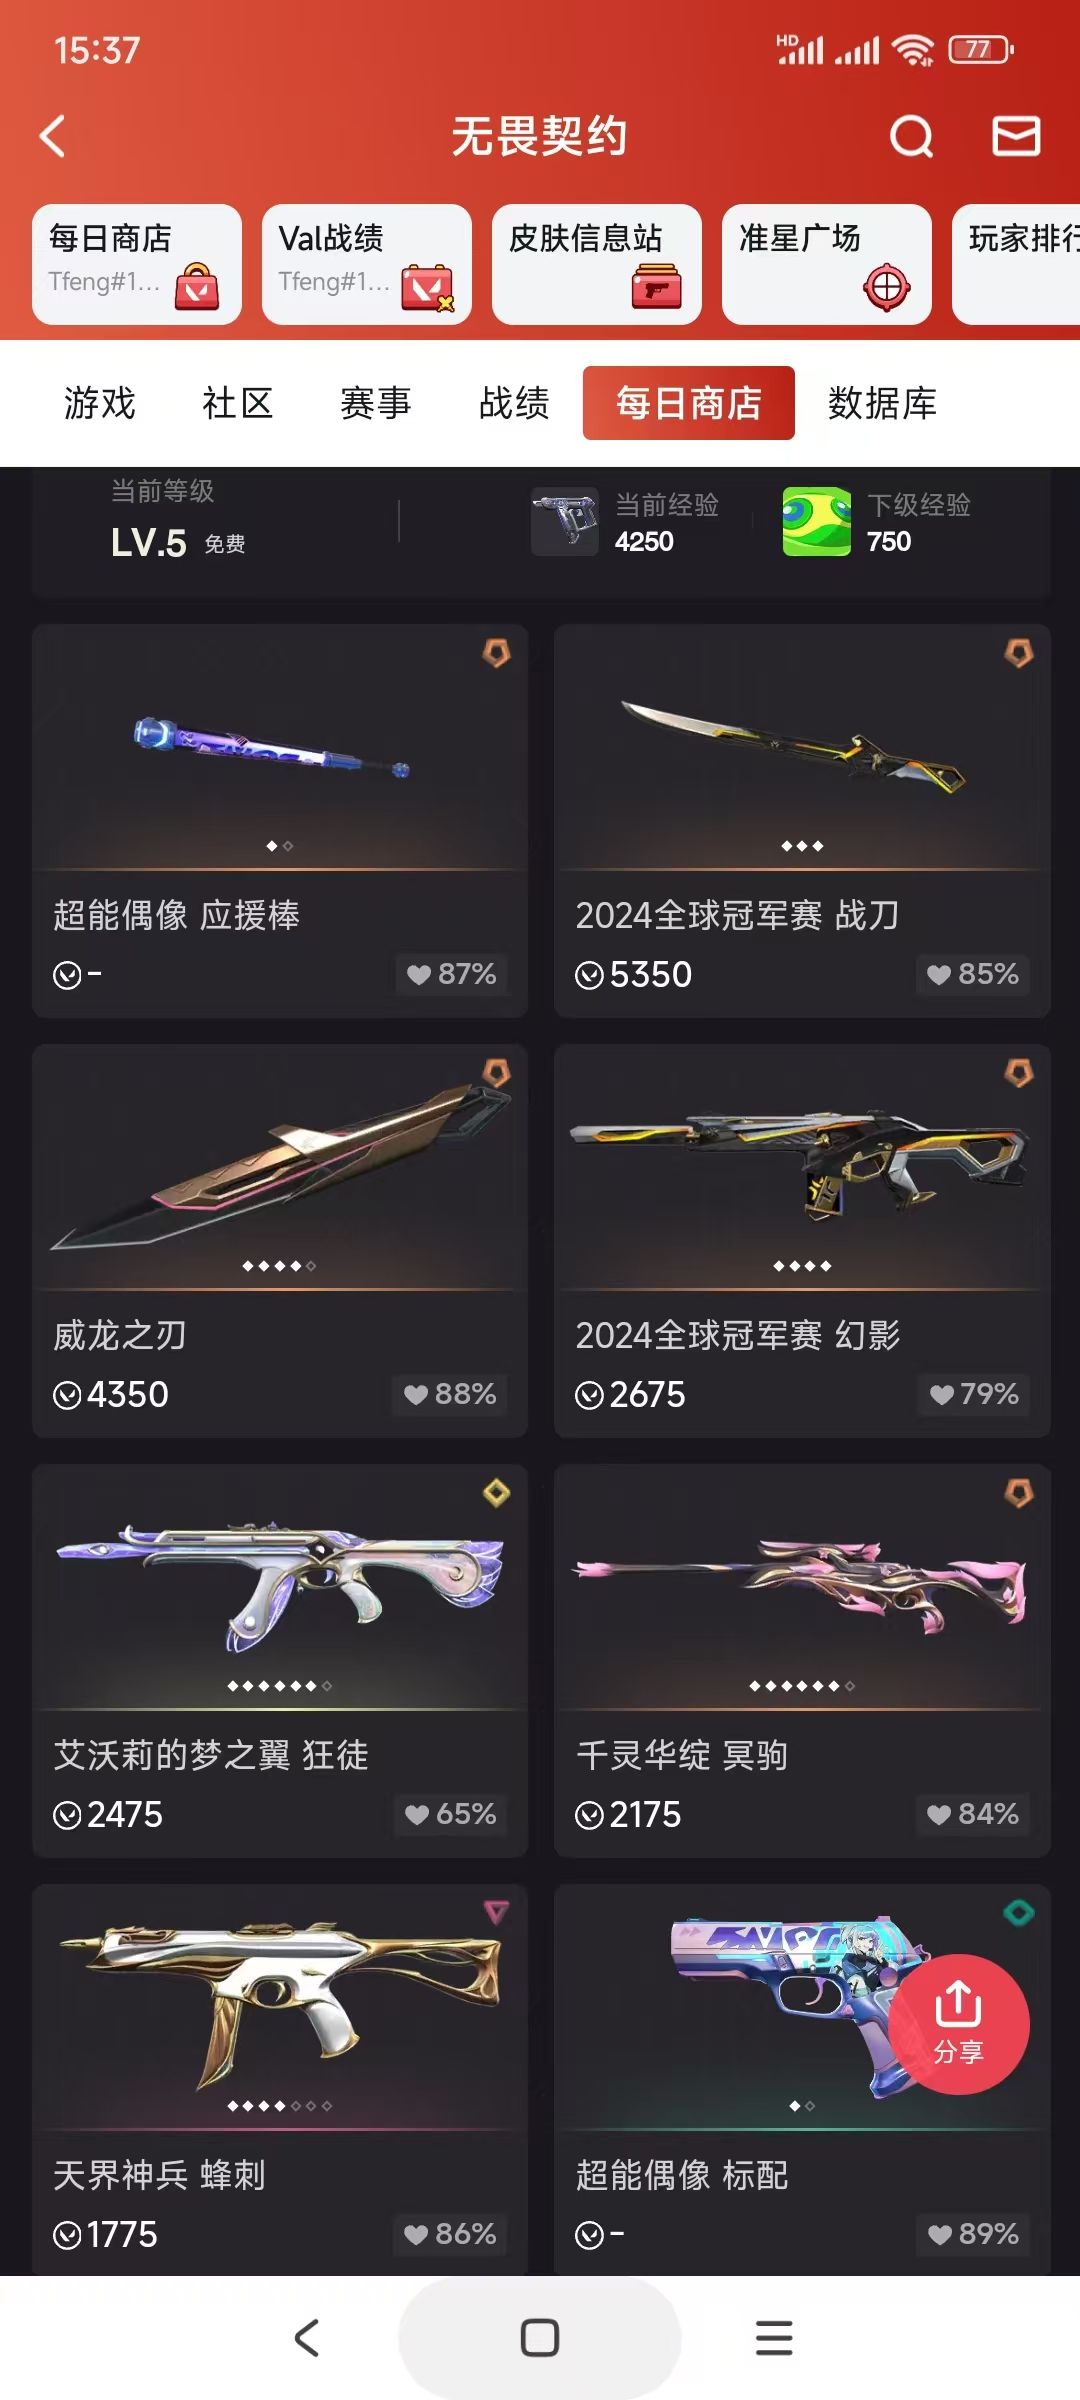
Task: Open the 每日商店 bag shortcut card
Action: (136, 264)
